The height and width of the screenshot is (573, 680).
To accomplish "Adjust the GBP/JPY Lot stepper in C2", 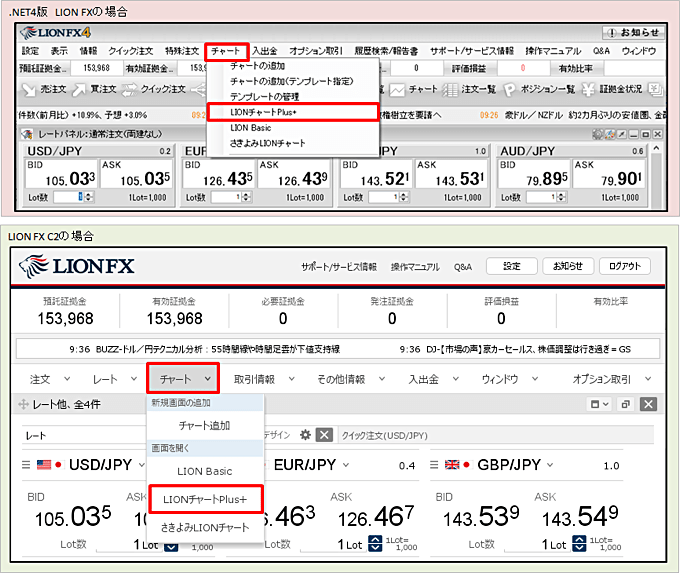I will pos(579,544).
